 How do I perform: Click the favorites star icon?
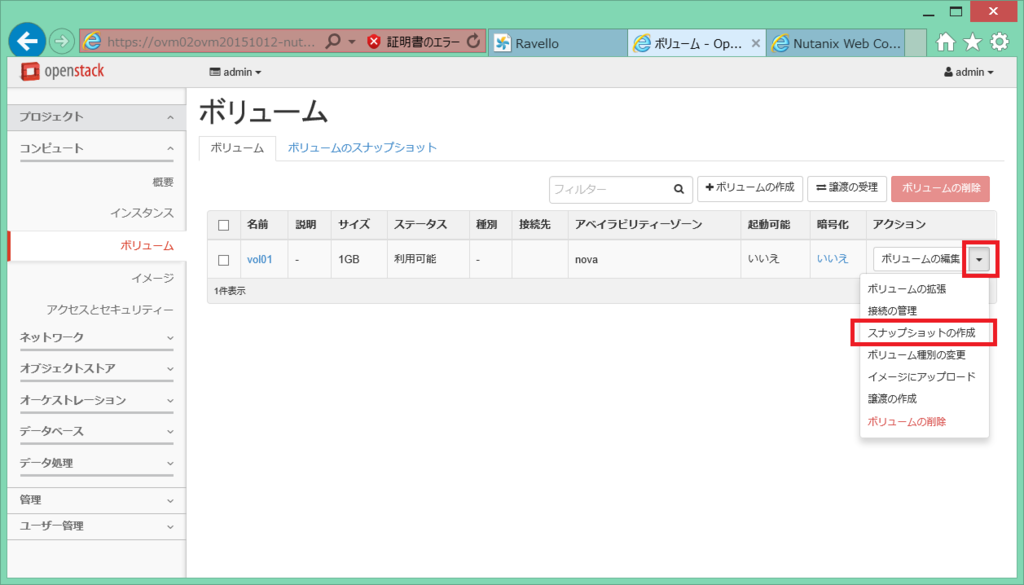(971, 41)
